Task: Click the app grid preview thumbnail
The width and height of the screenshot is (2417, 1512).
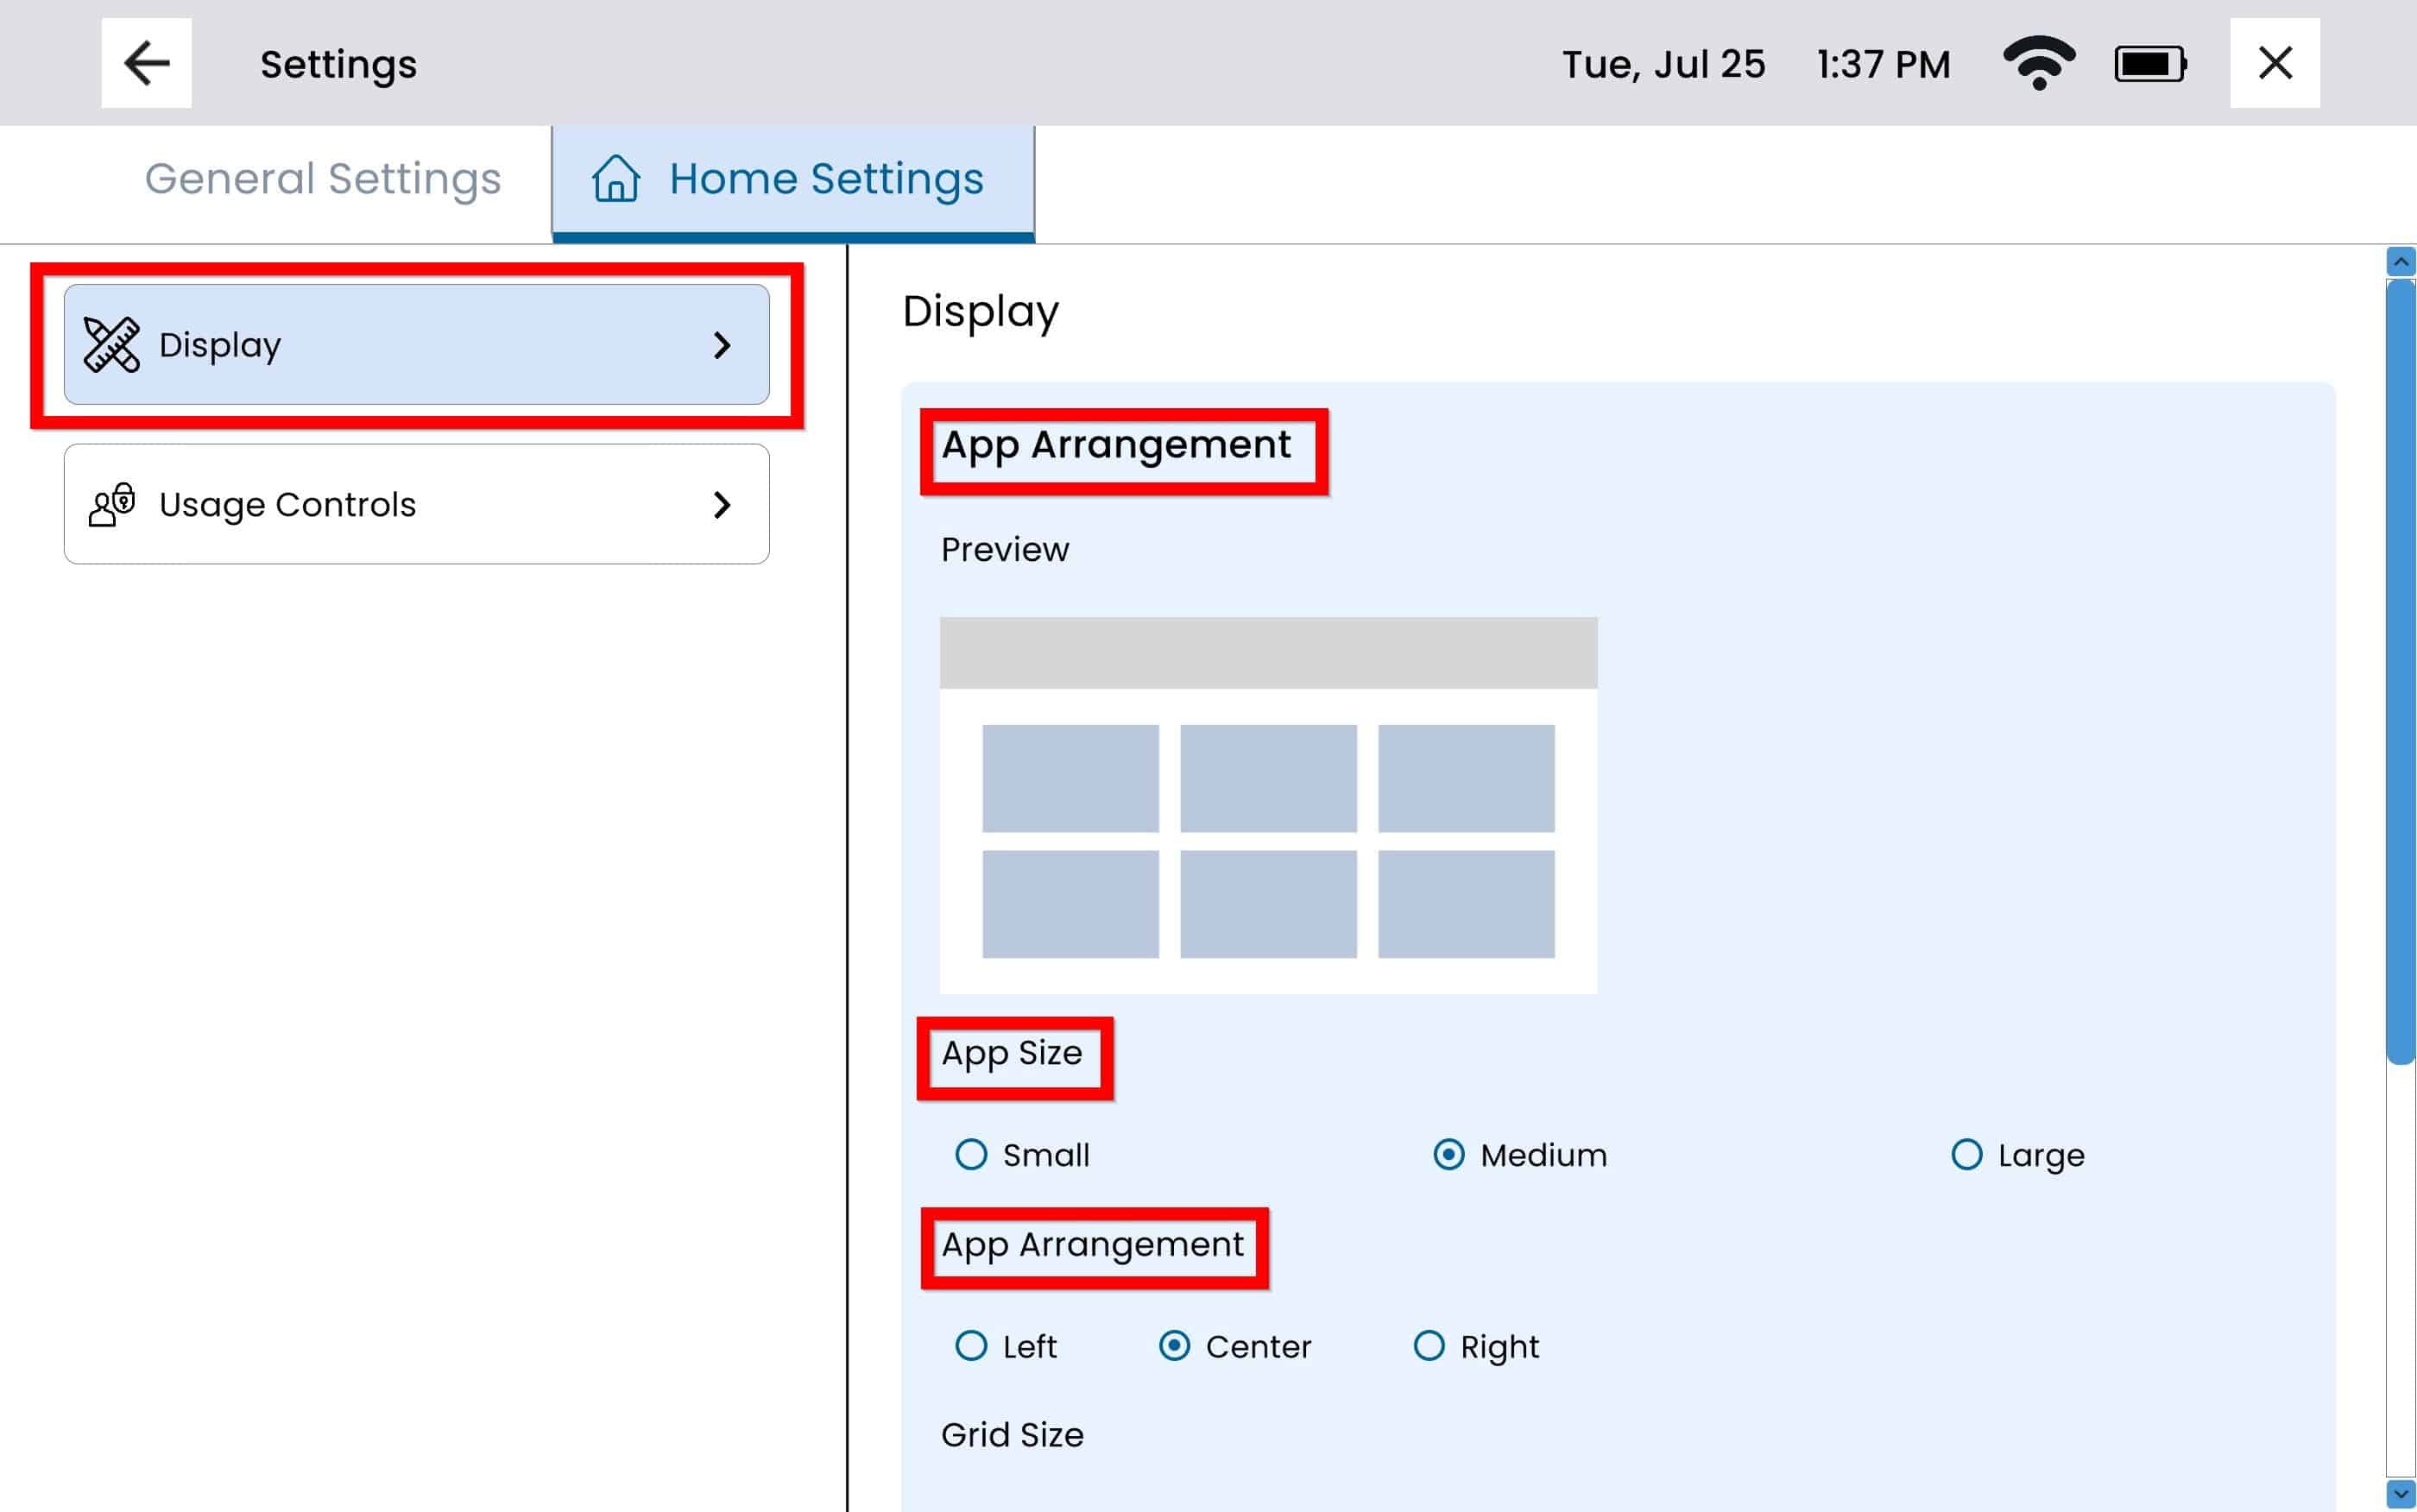Action: coord(1267,805)
